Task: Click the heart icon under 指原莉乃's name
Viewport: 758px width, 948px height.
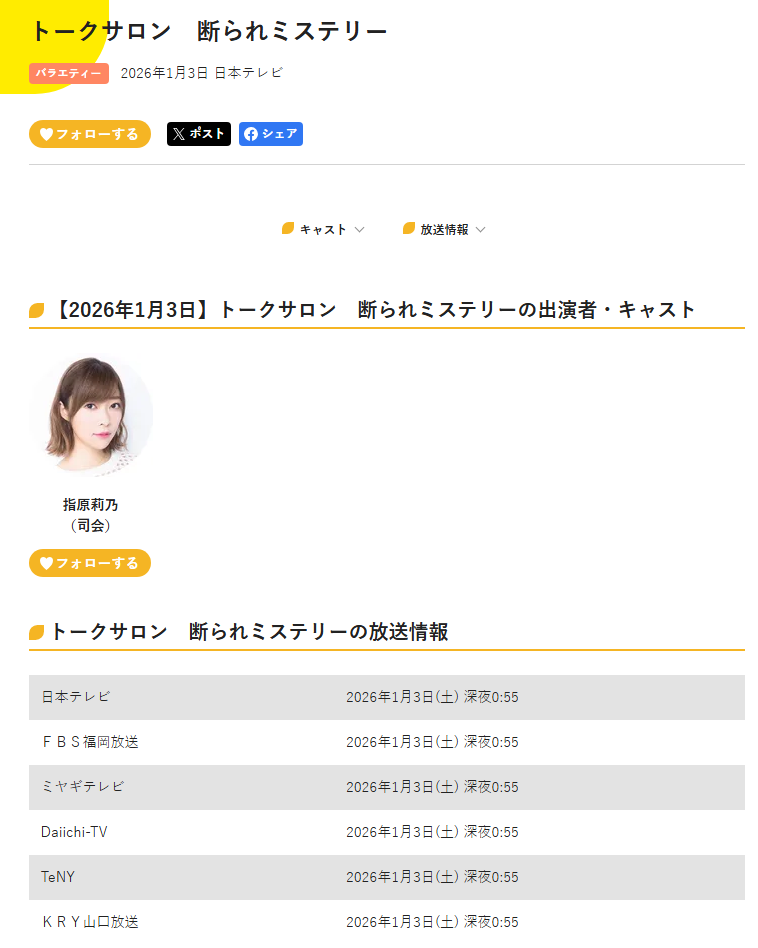Action: [46, 563]
